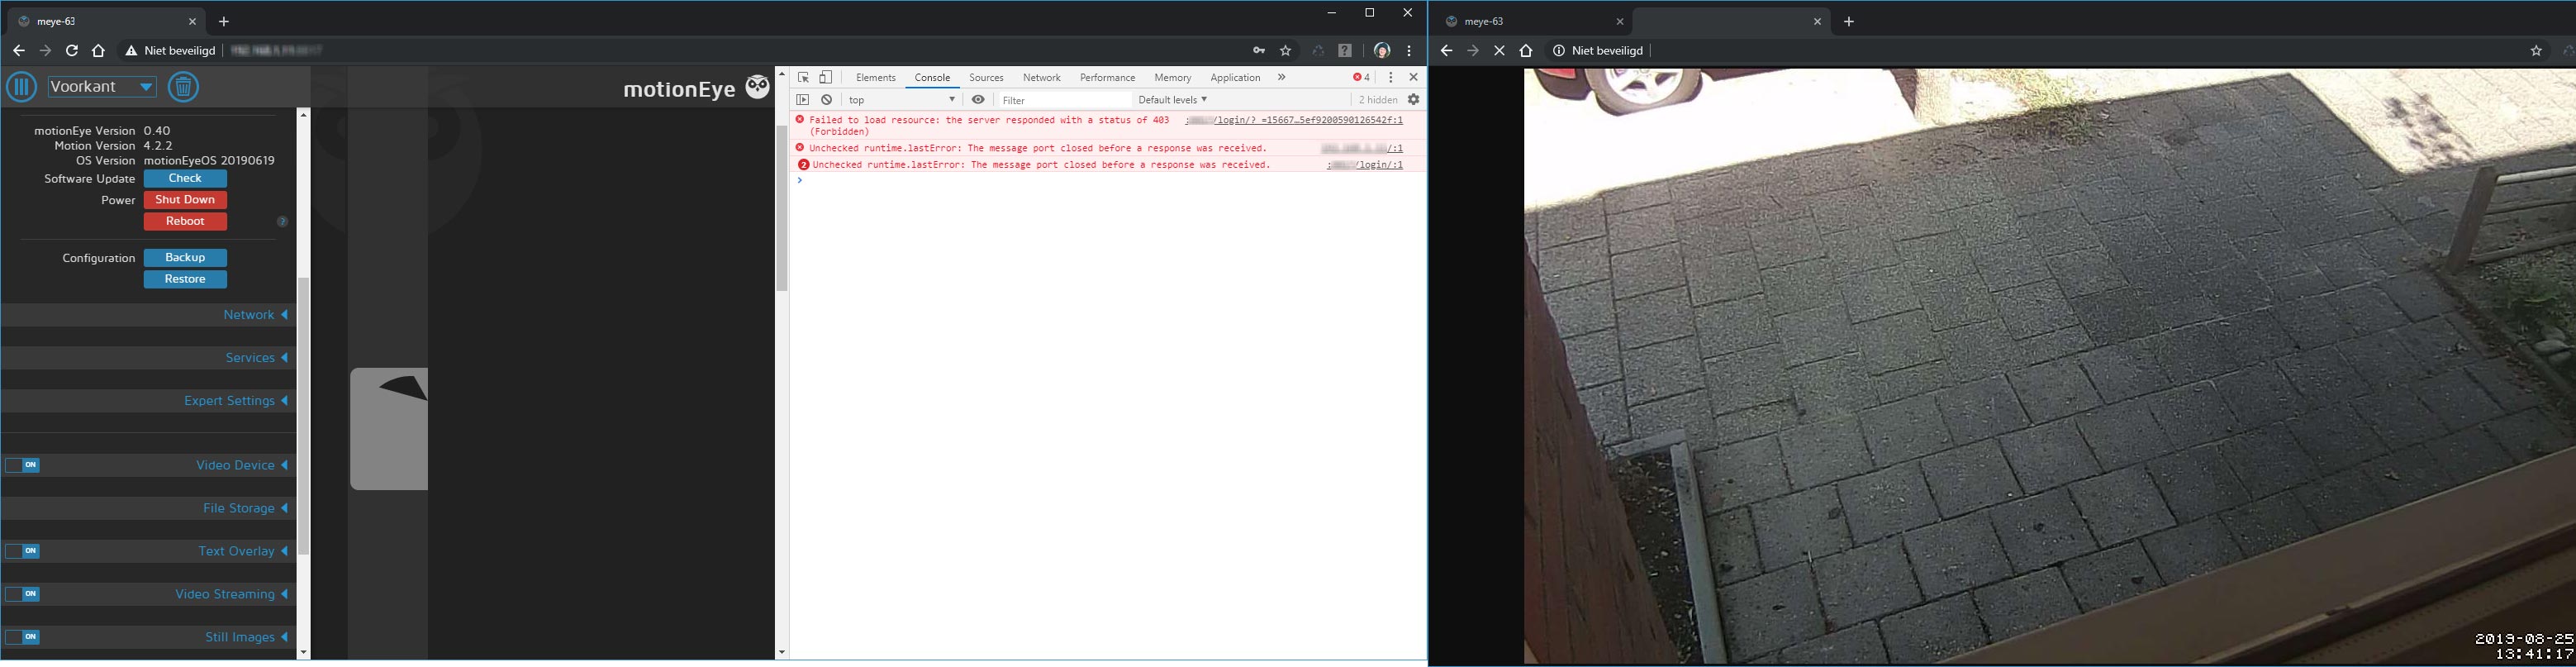Click the home button in right browser window
The width and height of the screenshot is (2576, 667).
(x=1525, y=50)
